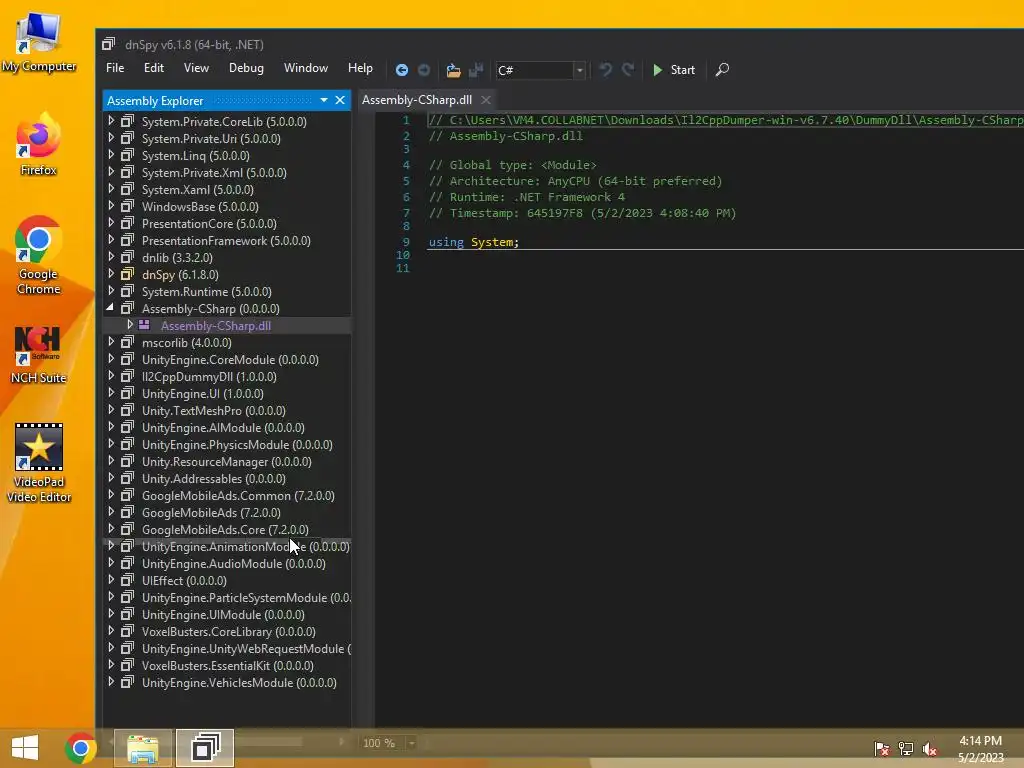Expand the System.Linq assembly node
This screenshot has height=768, width=1024.
click(111, 155)
